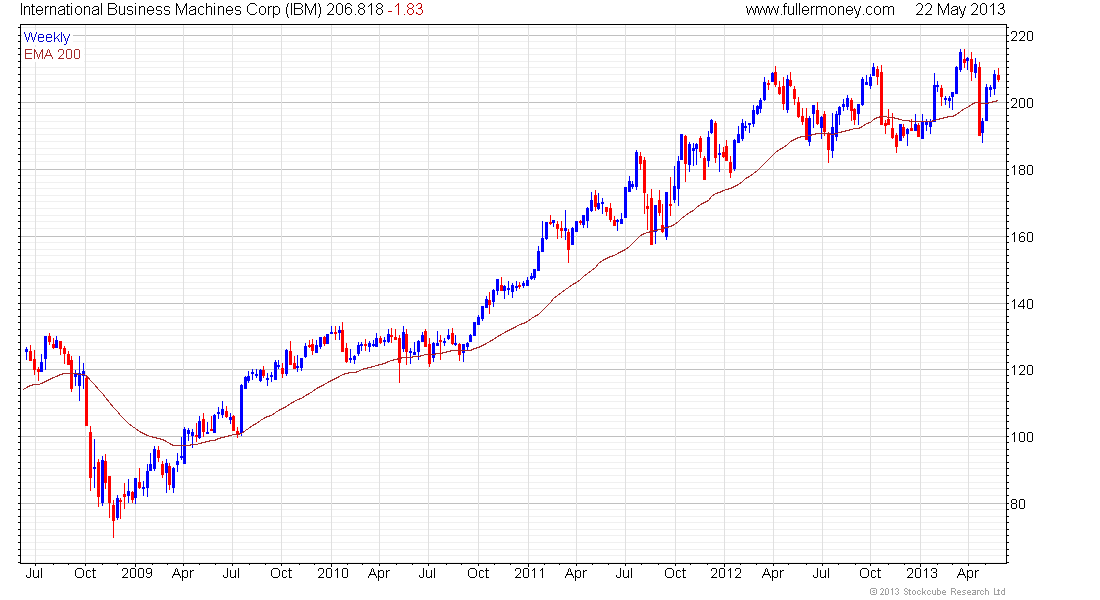The width and height of the screenshot is (1100, 600).
Task: Click the 80 price axis label
Action: coord(1018,505)
